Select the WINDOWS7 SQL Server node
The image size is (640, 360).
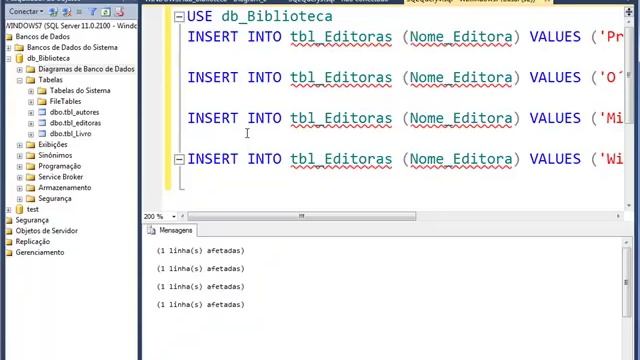pos(71,26)
